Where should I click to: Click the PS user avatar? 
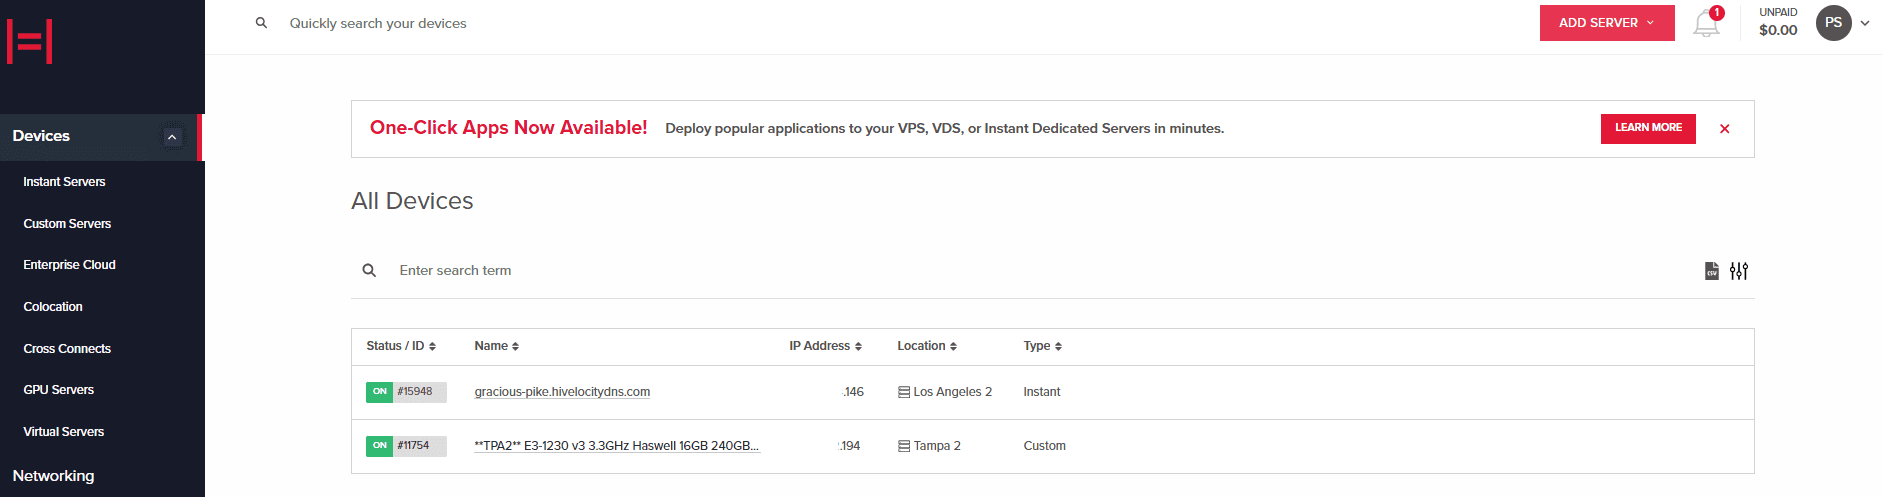coord(1833,23)
